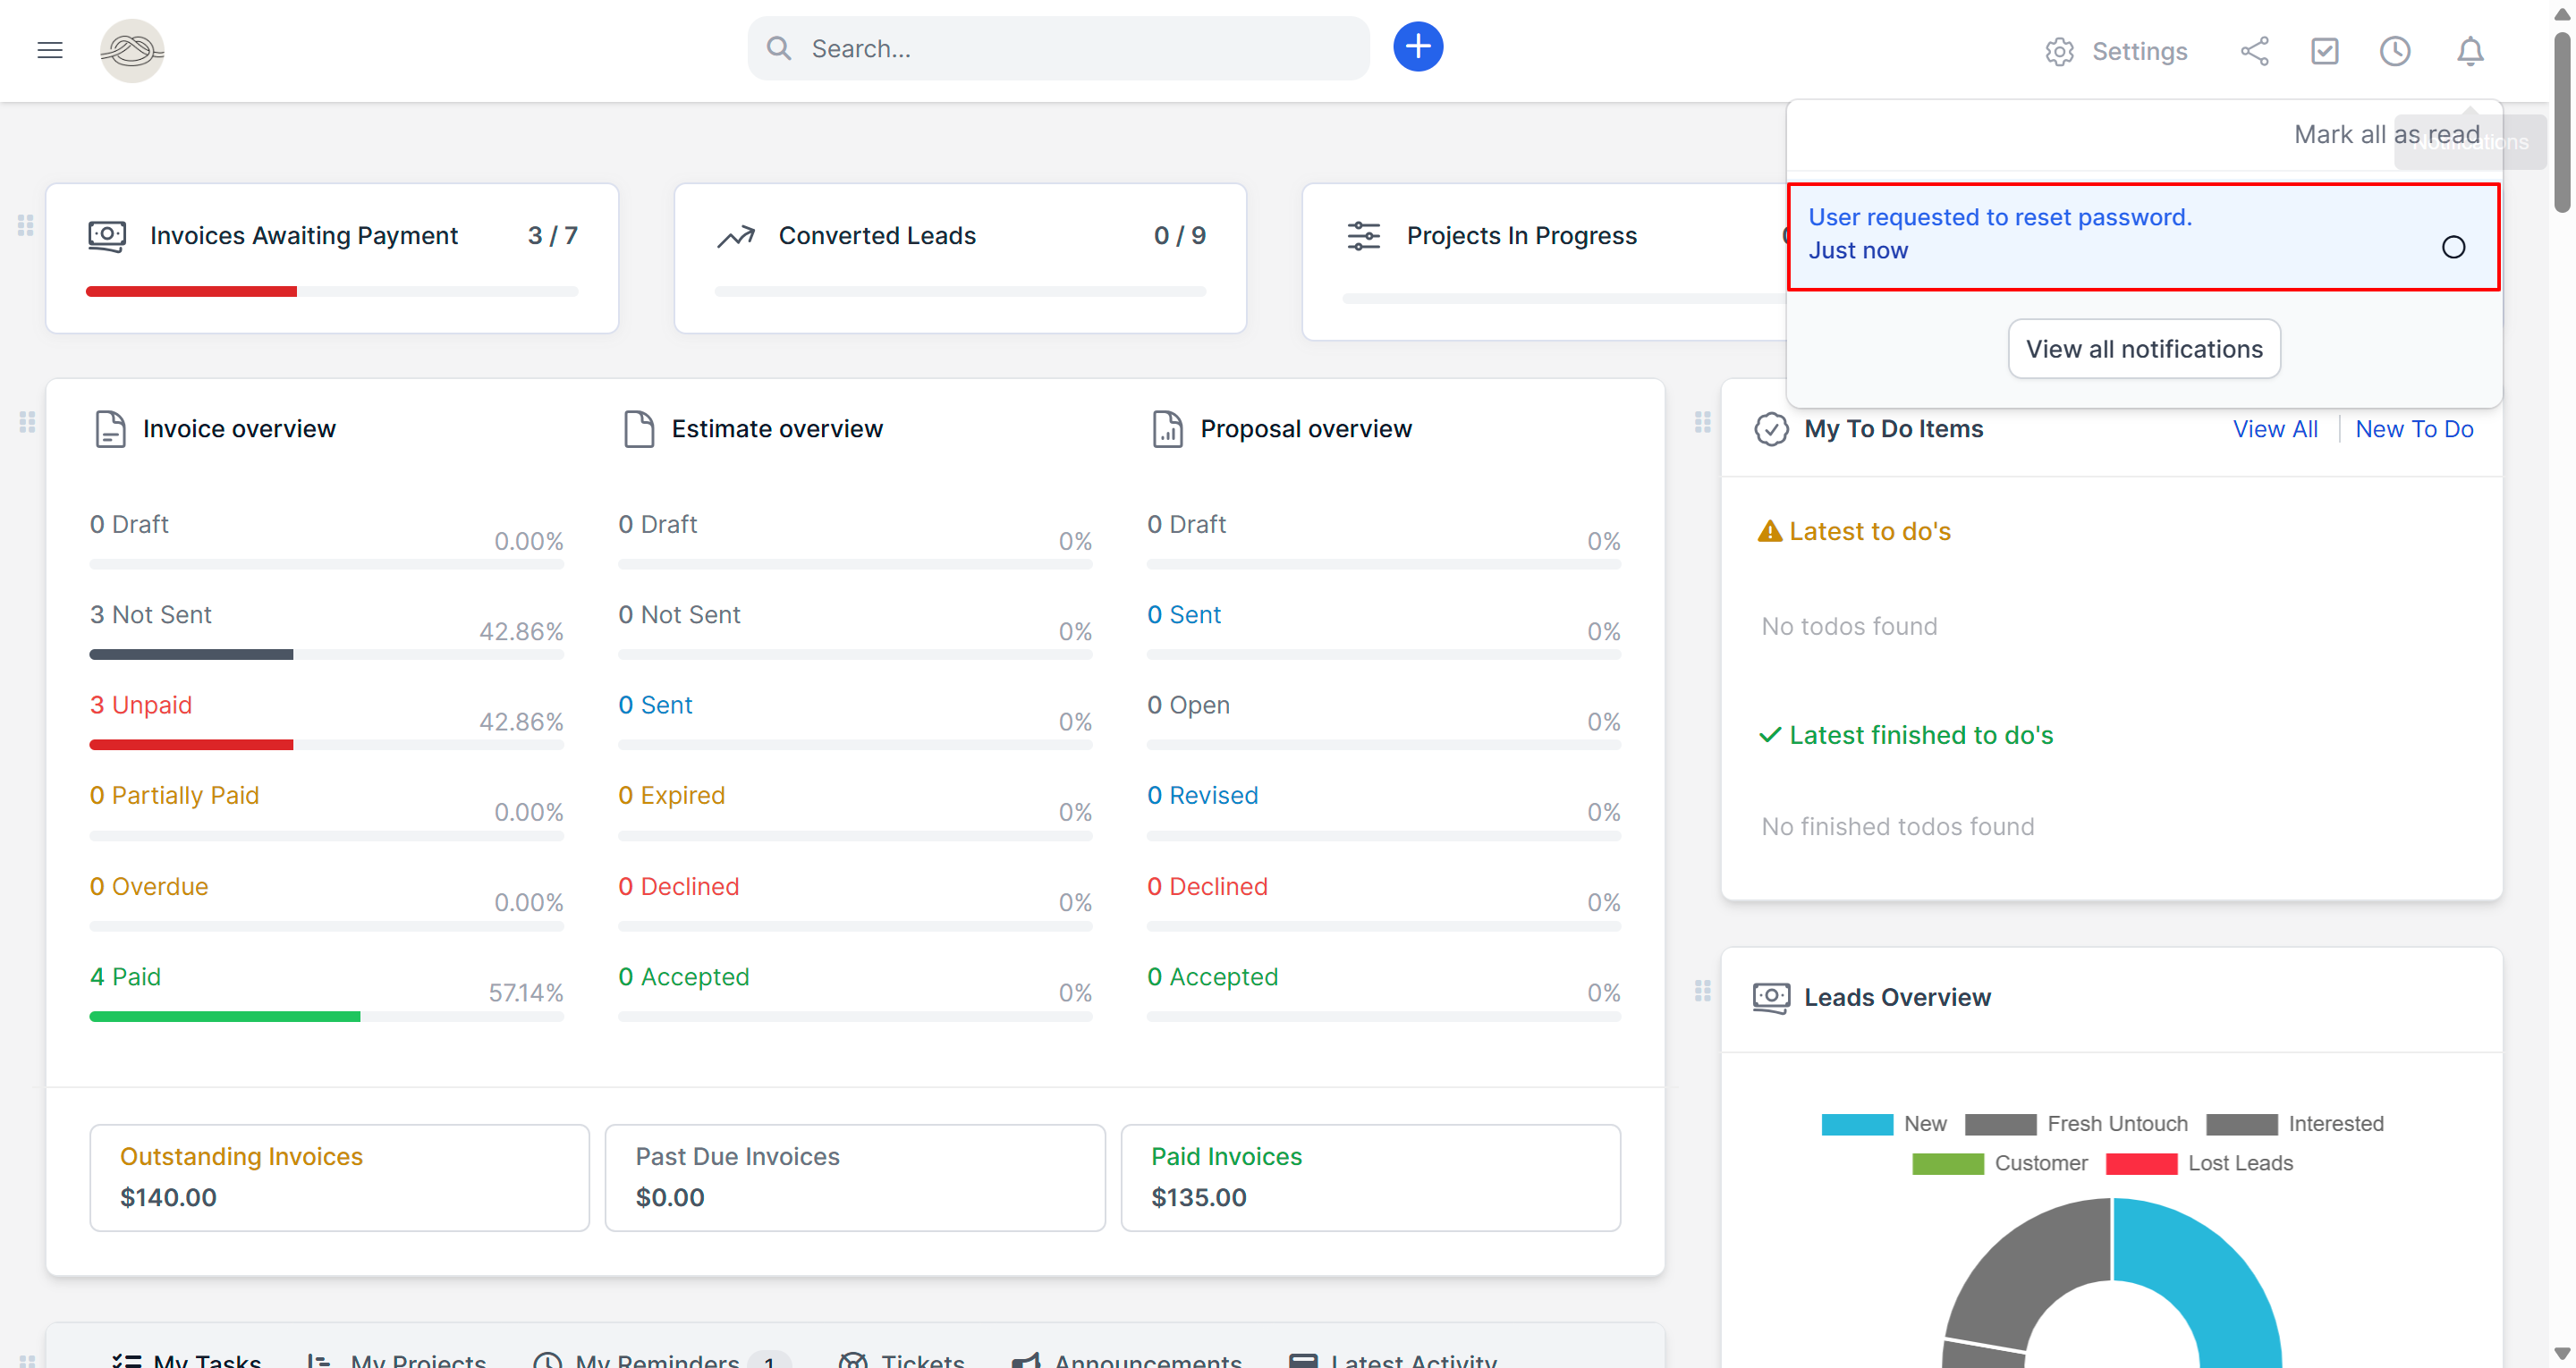The width and height of the screenshot is (2576, 1368).
Task: Click the blue plus quick-create button
Action: click(x=1417, y=46)
